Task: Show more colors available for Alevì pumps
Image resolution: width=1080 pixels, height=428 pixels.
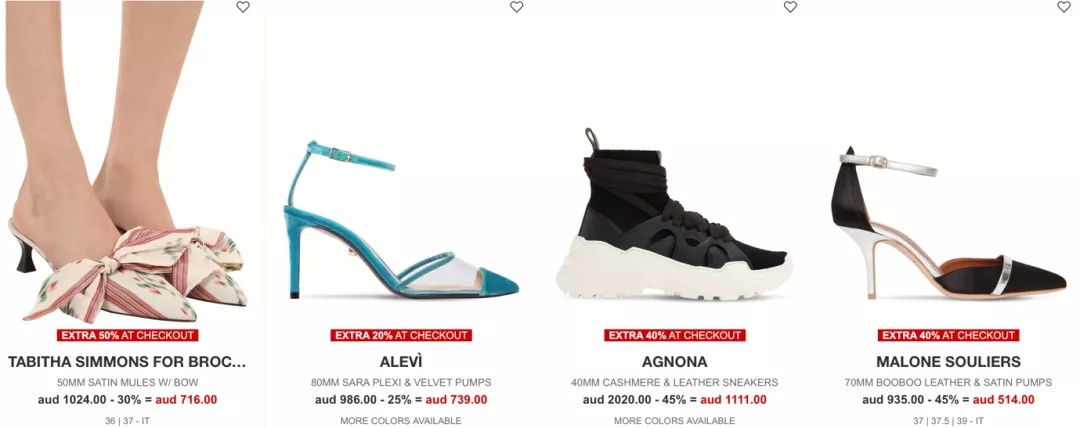Action: point(401,420)
